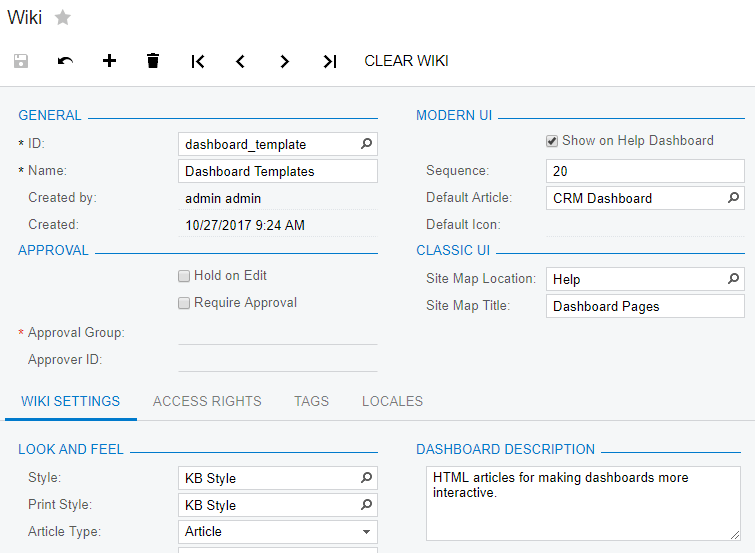Screen dimensions: 755x553
Task: Click the MODERN UI section heading
Action: pyautogui.click(x=454, y=116)
